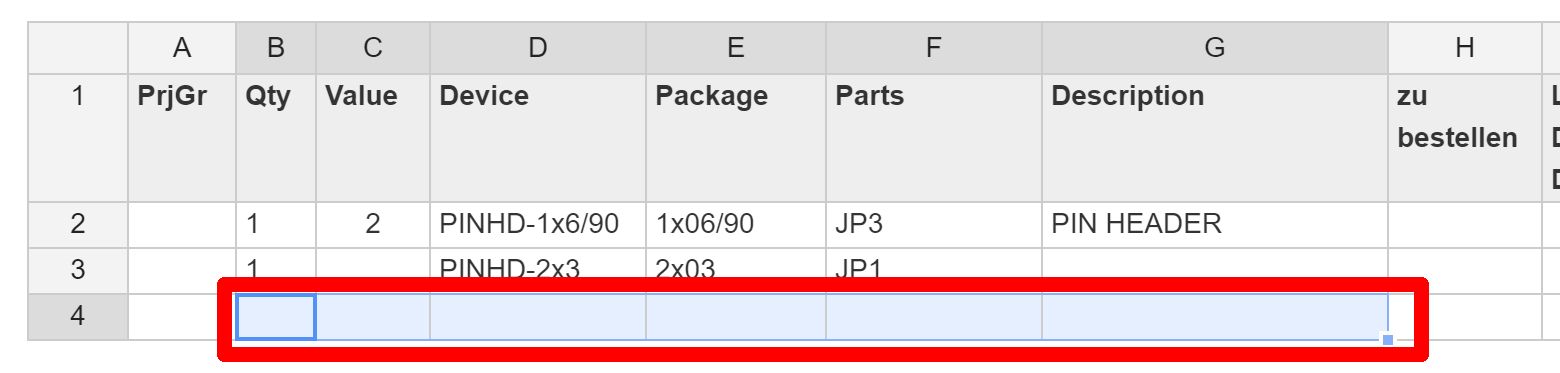Select the active cell B4
Screen dimensions: 1560x373
point(276,317)
